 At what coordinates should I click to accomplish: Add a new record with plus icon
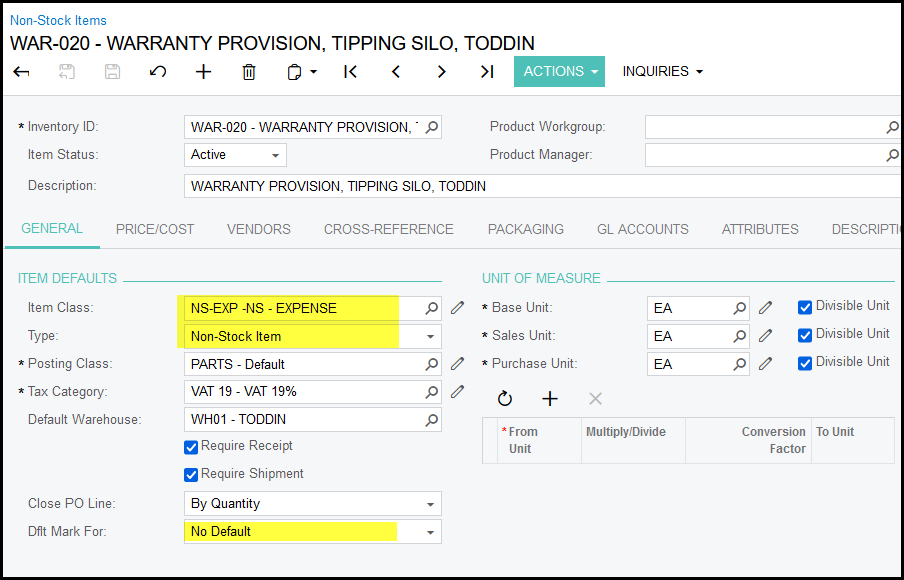(x=203, y=72)
